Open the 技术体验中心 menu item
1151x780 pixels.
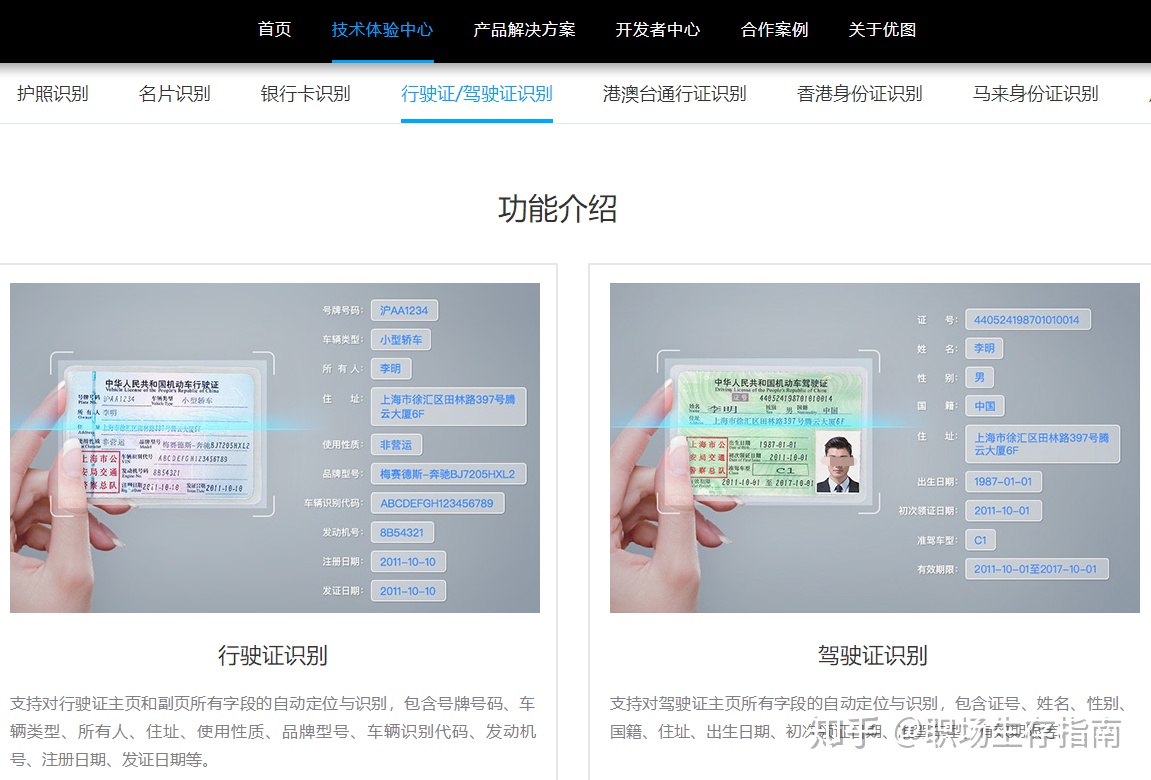pos(381,30)
